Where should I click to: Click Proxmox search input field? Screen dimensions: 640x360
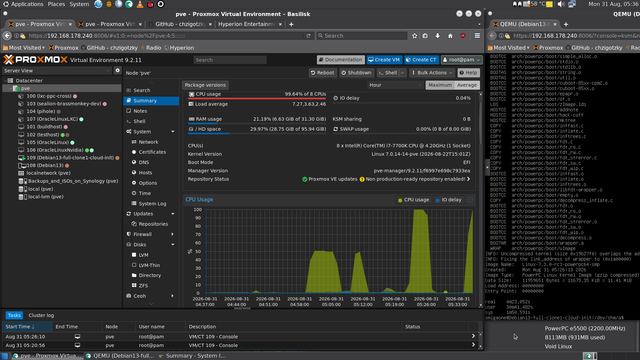point(230,60)
